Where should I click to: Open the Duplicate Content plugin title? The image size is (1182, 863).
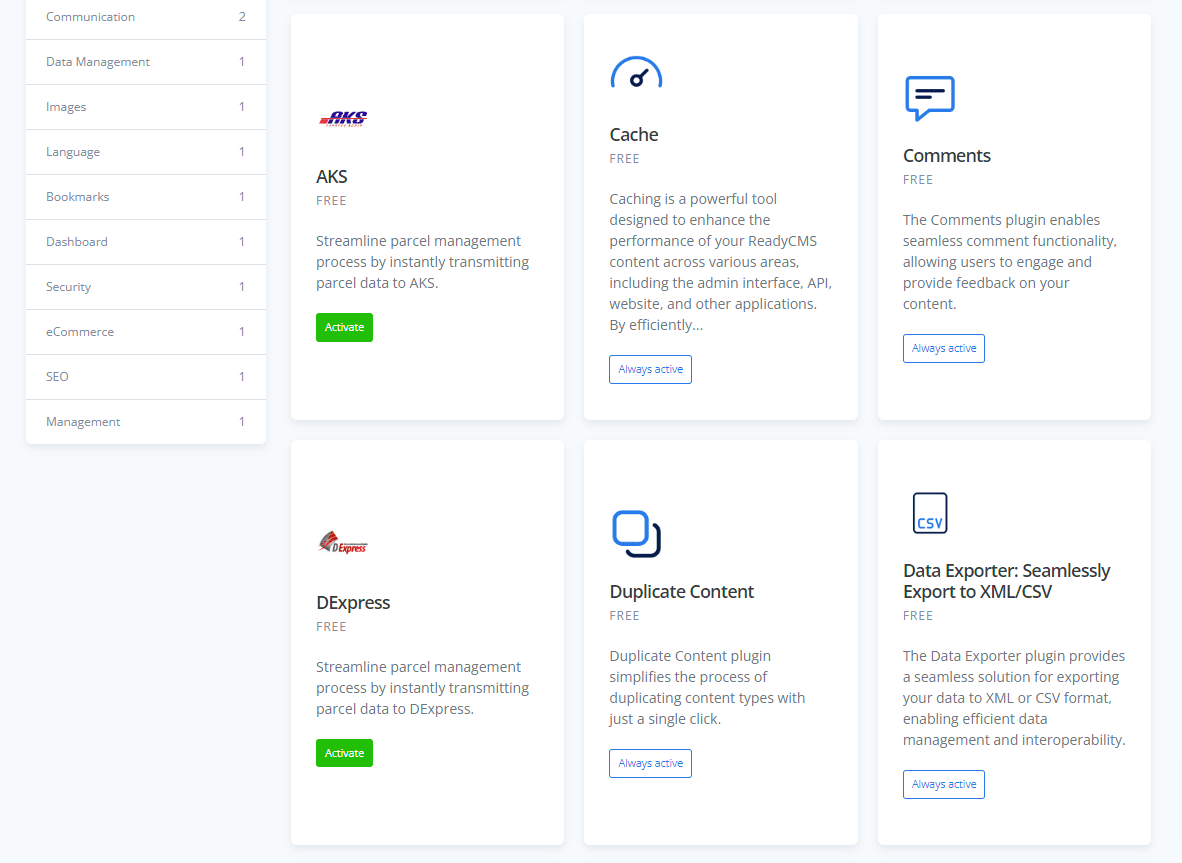coord(681,592)
